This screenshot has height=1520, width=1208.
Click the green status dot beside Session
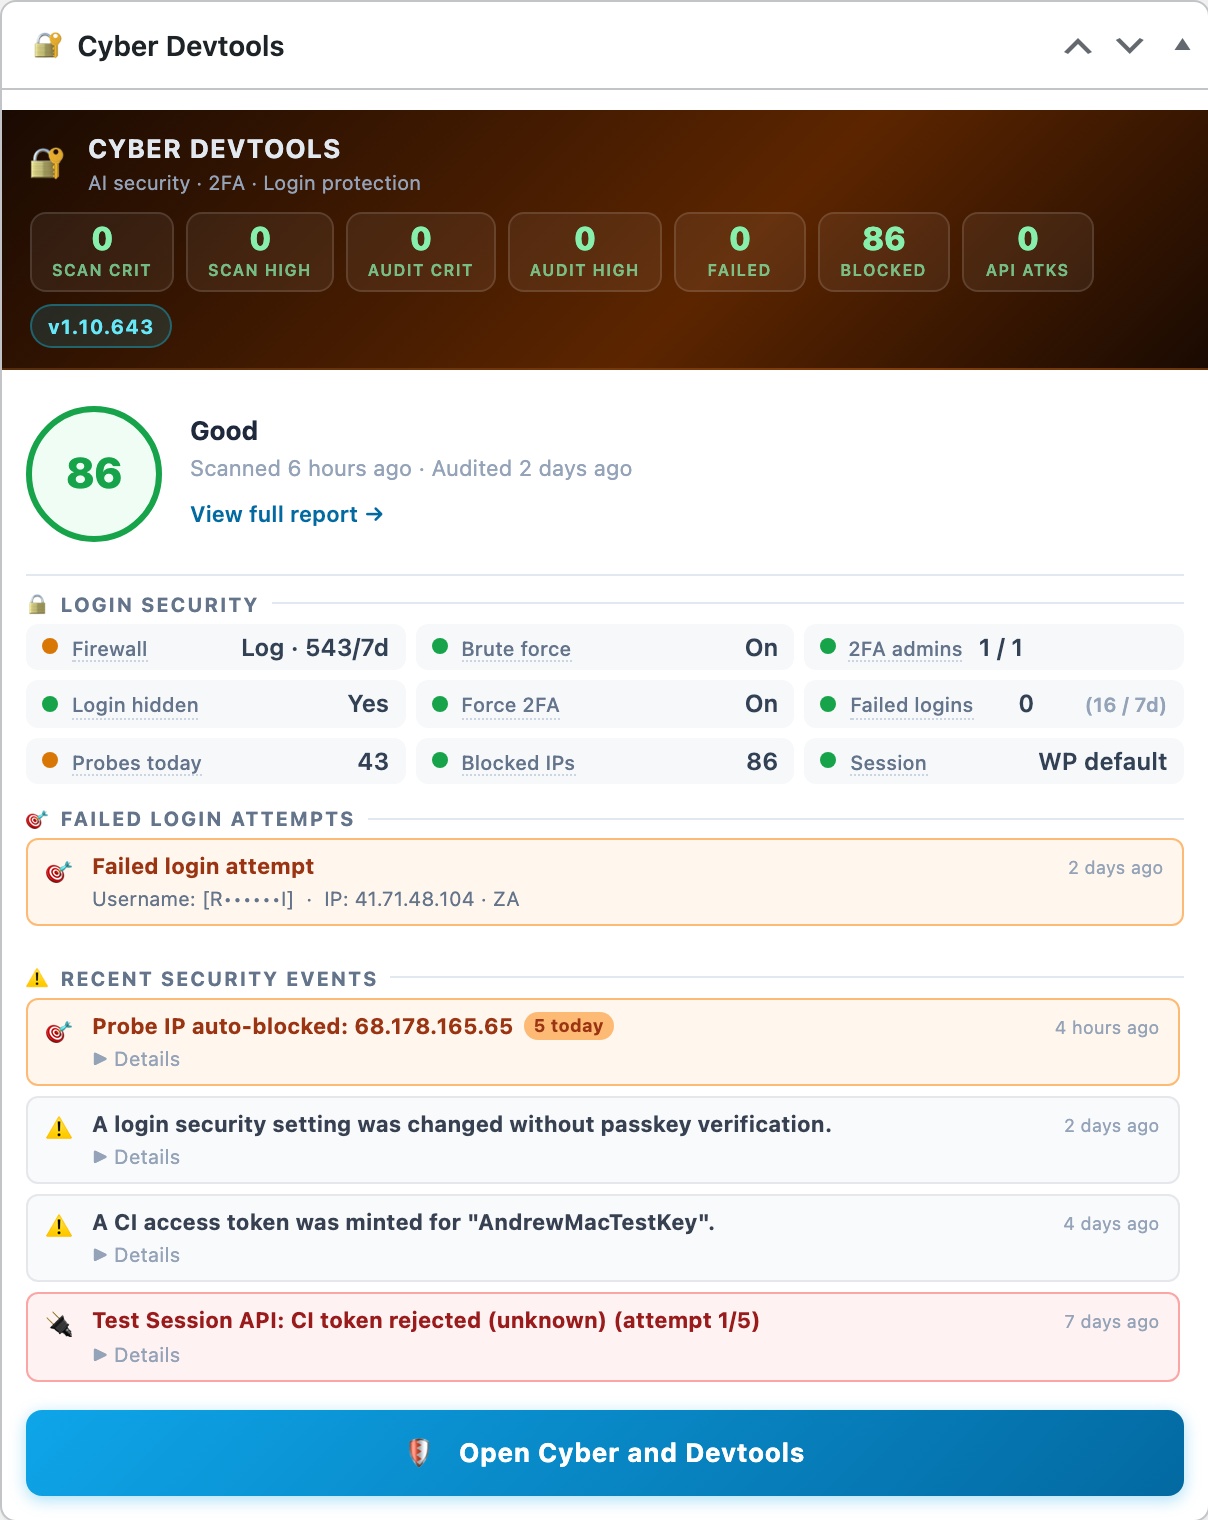coord(828,760)
